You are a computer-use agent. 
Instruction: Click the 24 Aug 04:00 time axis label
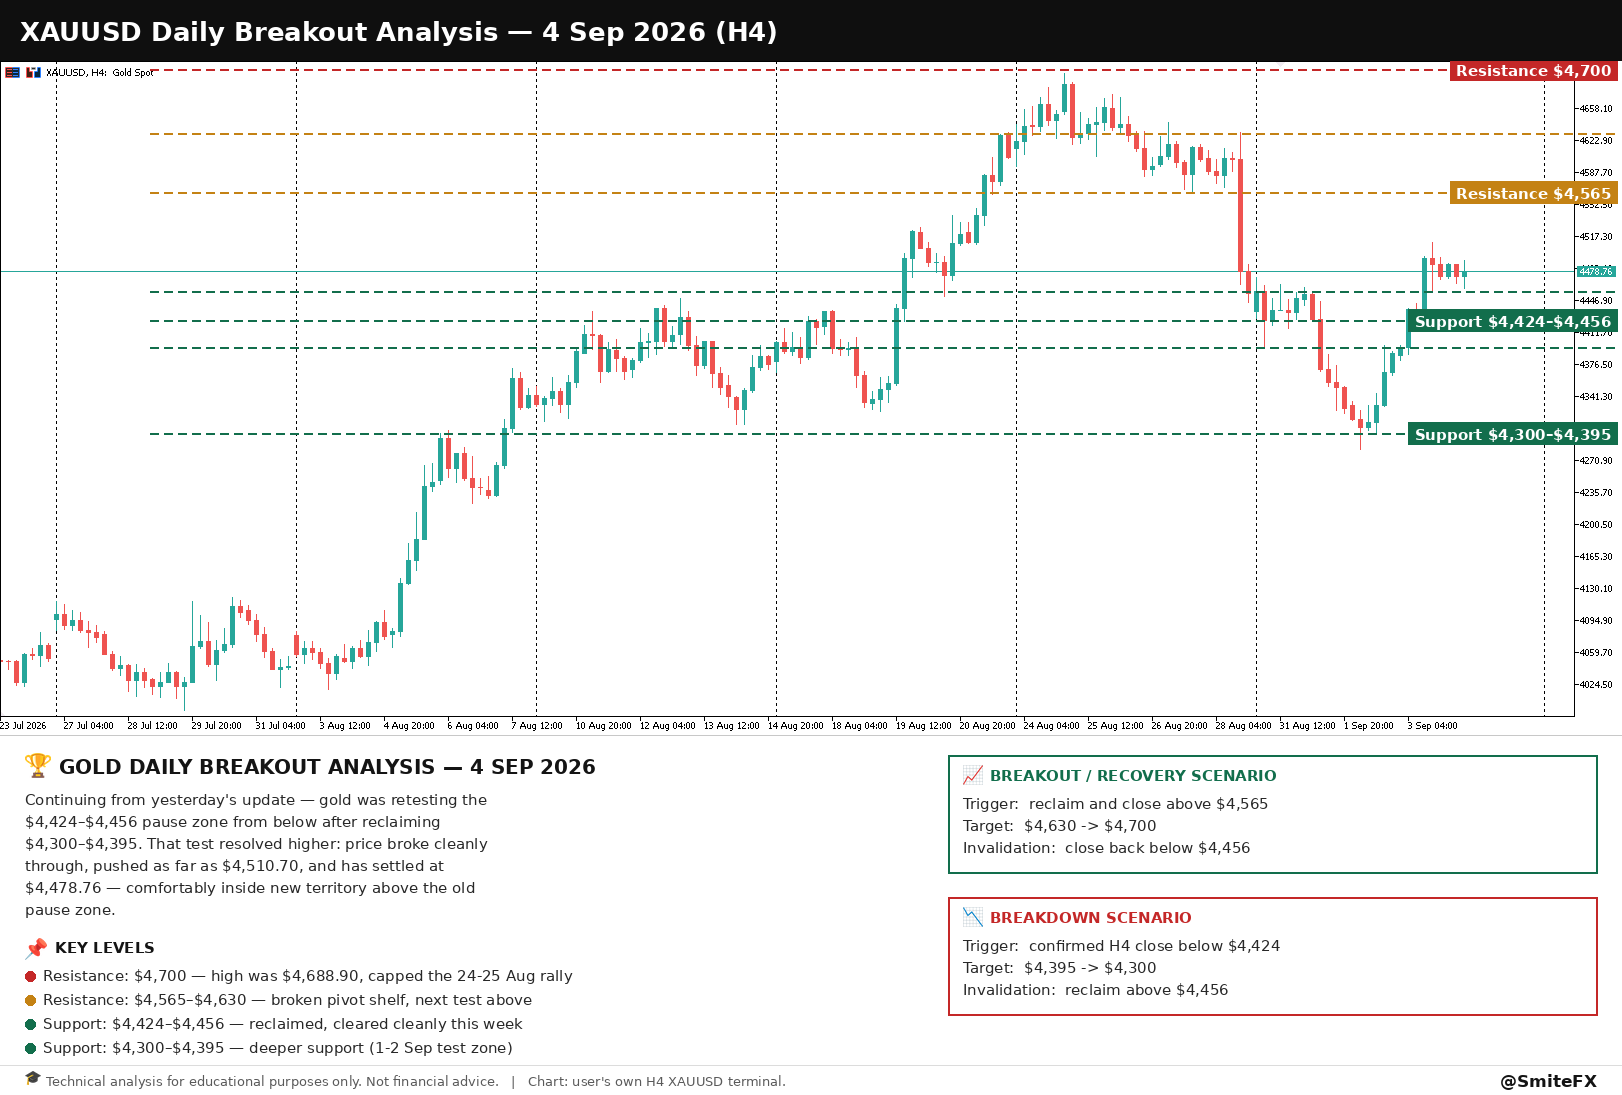(1051, 725)
